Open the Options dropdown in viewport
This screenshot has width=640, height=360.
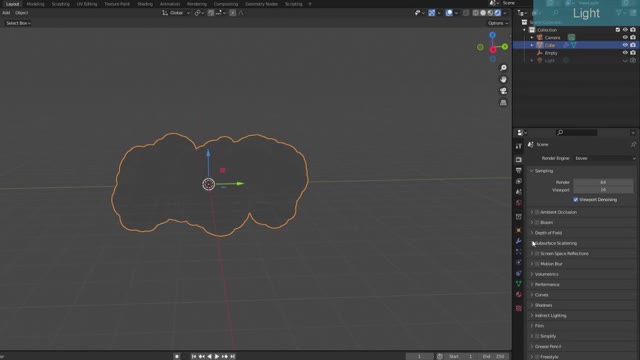point(498,23)
